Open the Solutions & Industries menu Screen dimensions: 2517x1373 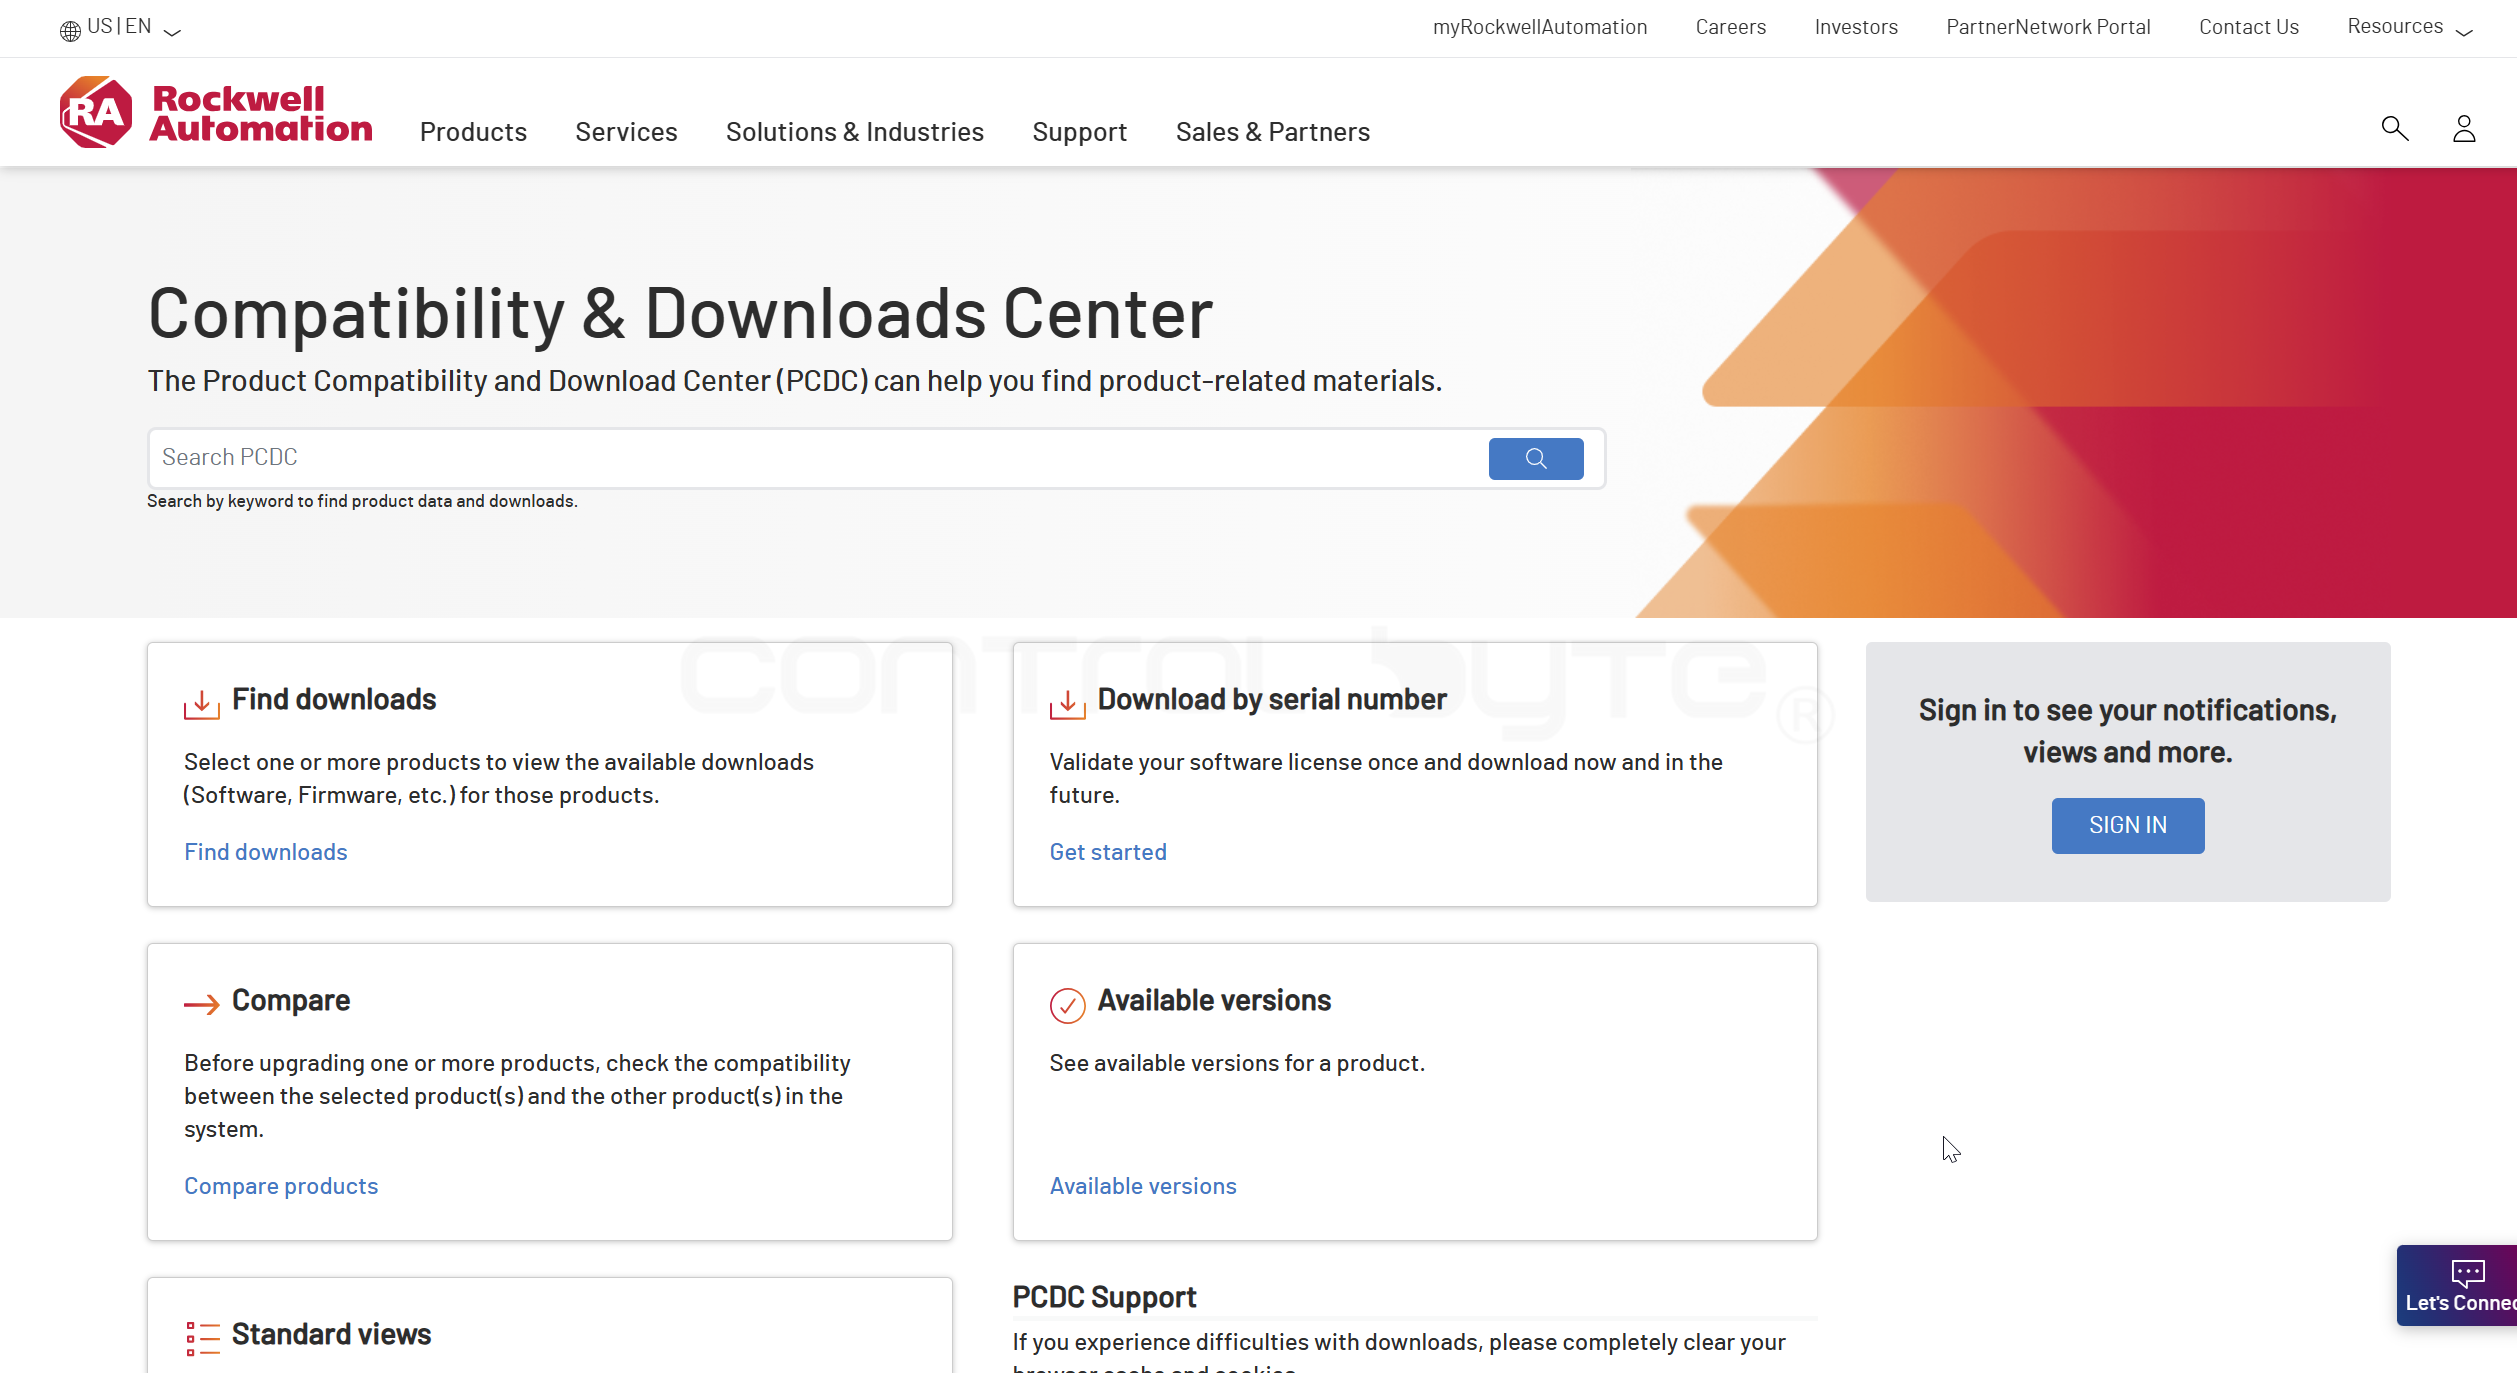(x=855, y=132)
